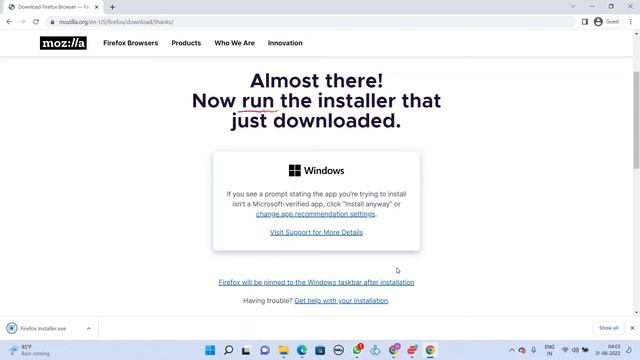640x360 pixels.
Task: Open taskbar Search
Action: pos(229,350)
